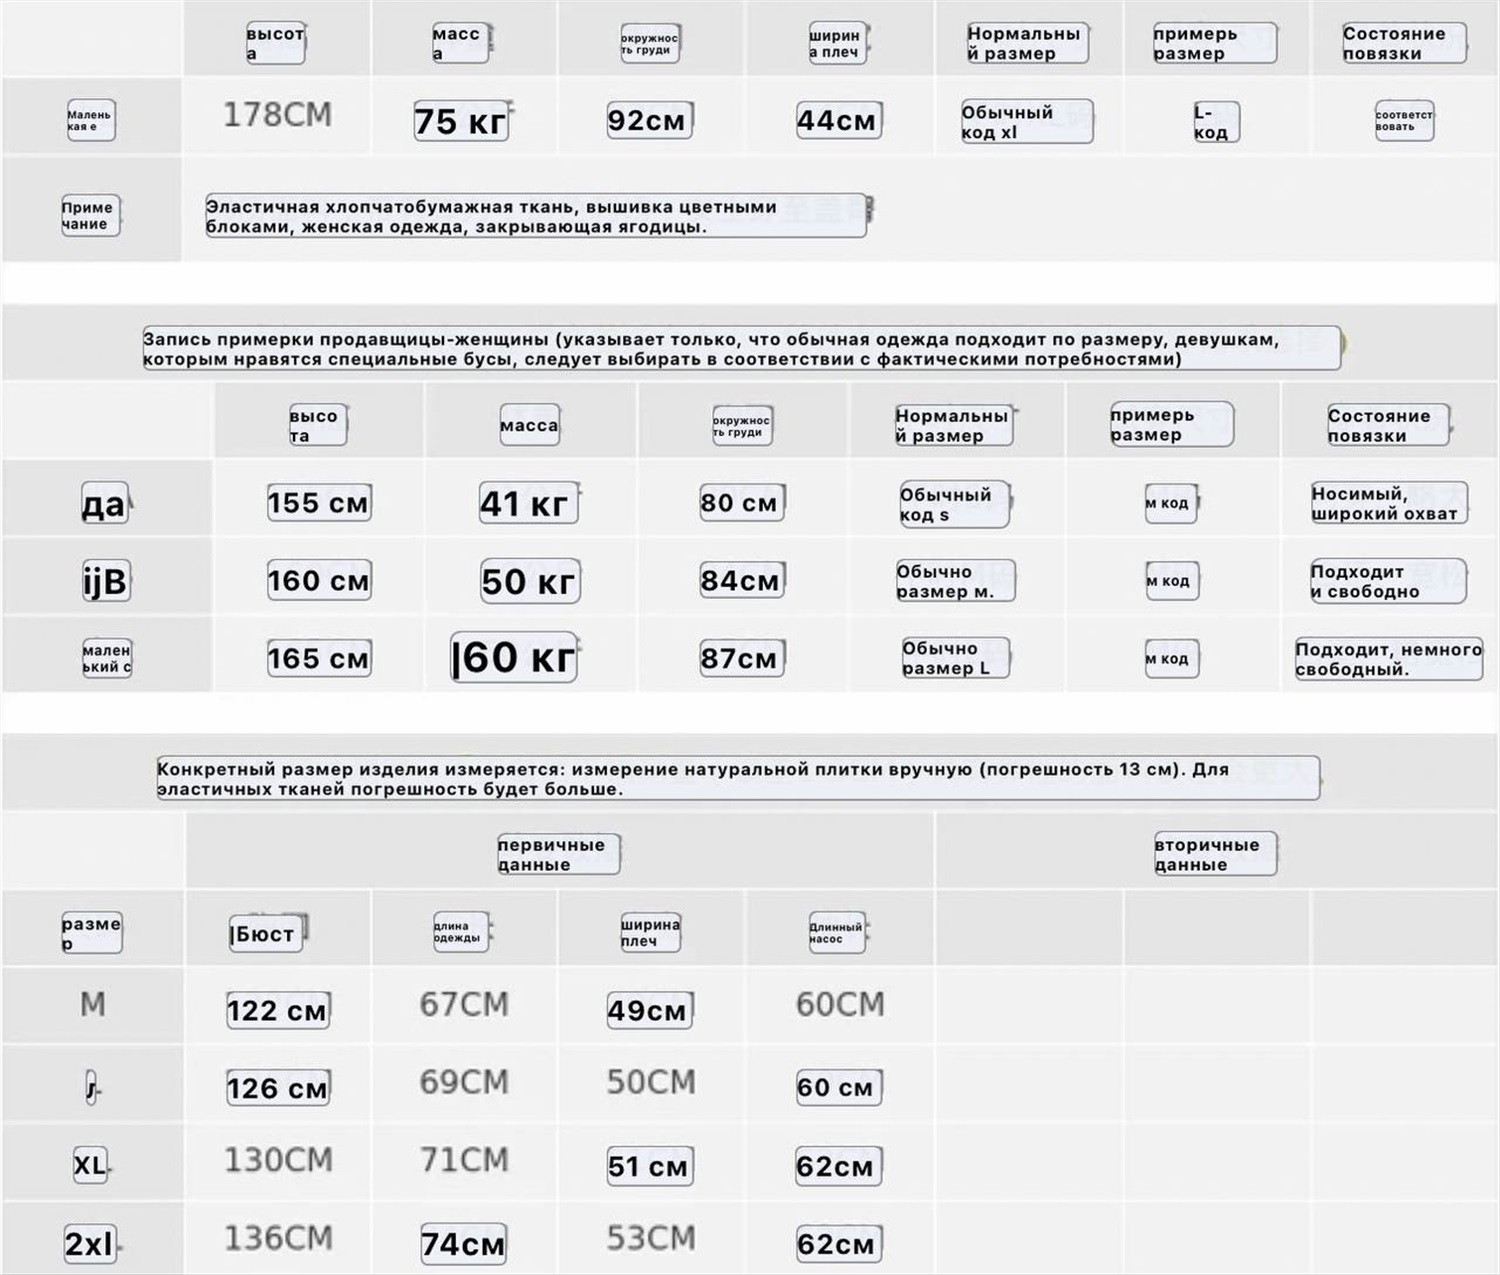
Task: Select the "Подходит и свободно" cell
Action: coord(1388,581)
